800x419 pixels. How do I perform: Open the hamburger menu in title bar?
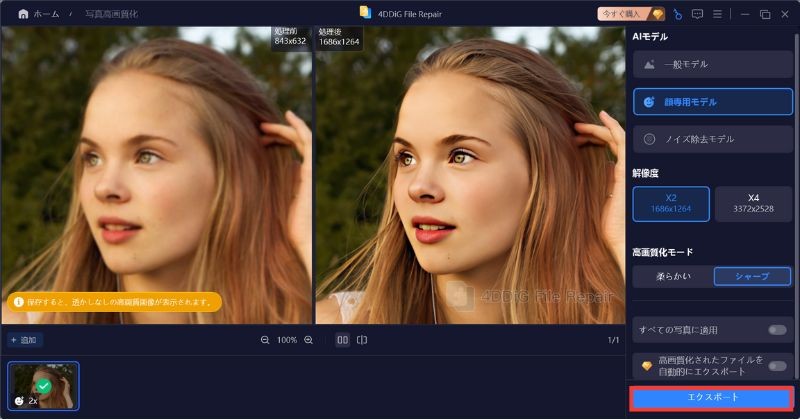tap(717, 14)
